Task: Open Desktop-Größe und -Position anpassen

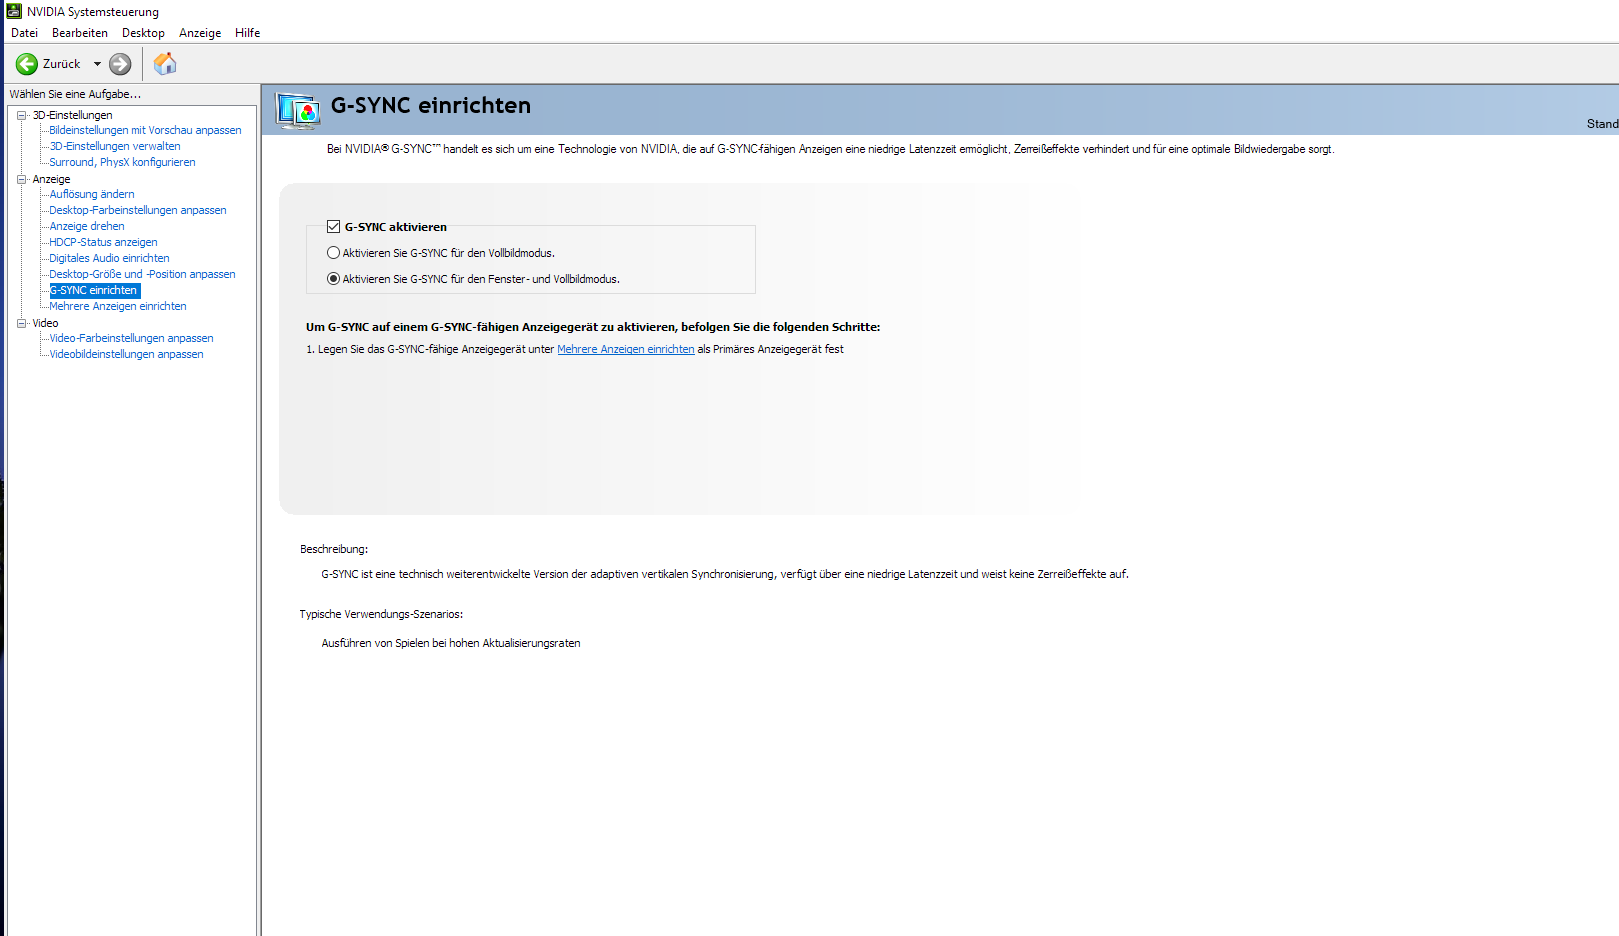Action: pos(142,274)
